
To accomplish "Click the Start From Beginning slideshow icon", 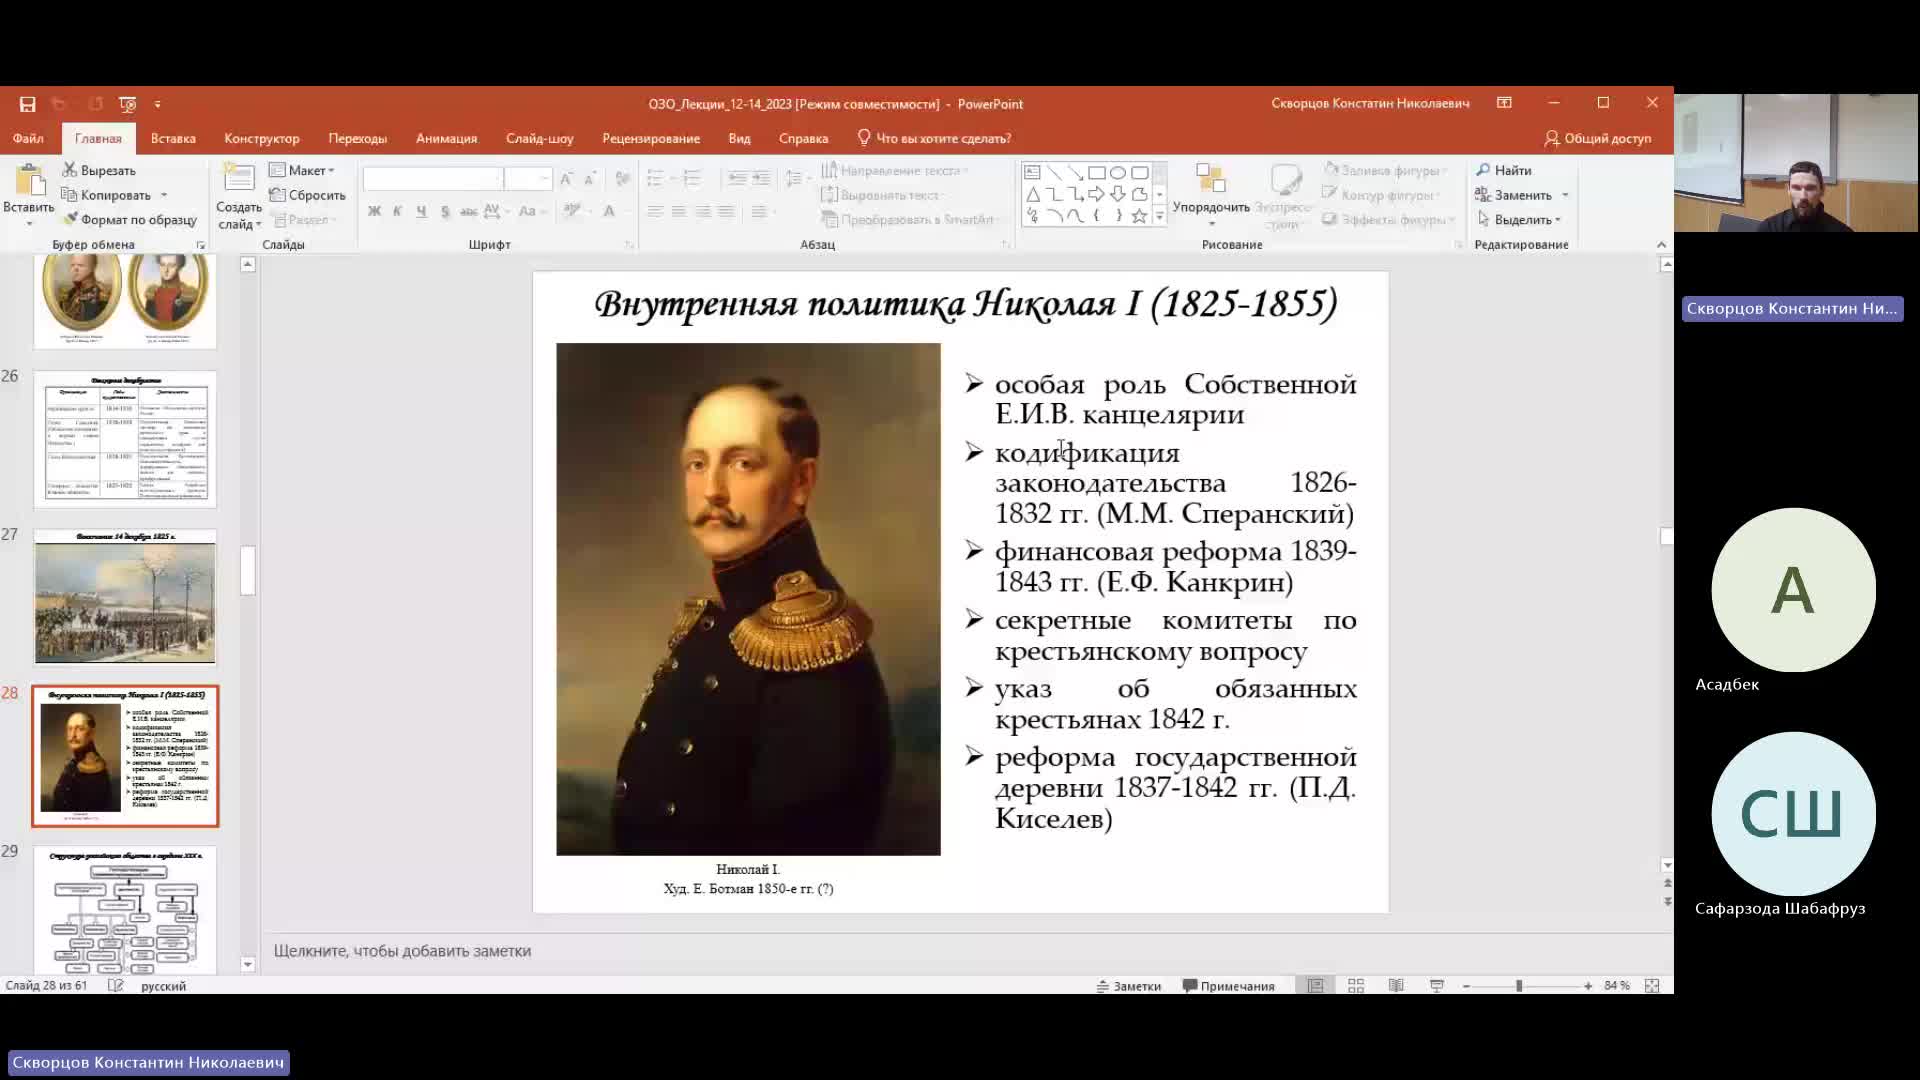I will point(127,104).
